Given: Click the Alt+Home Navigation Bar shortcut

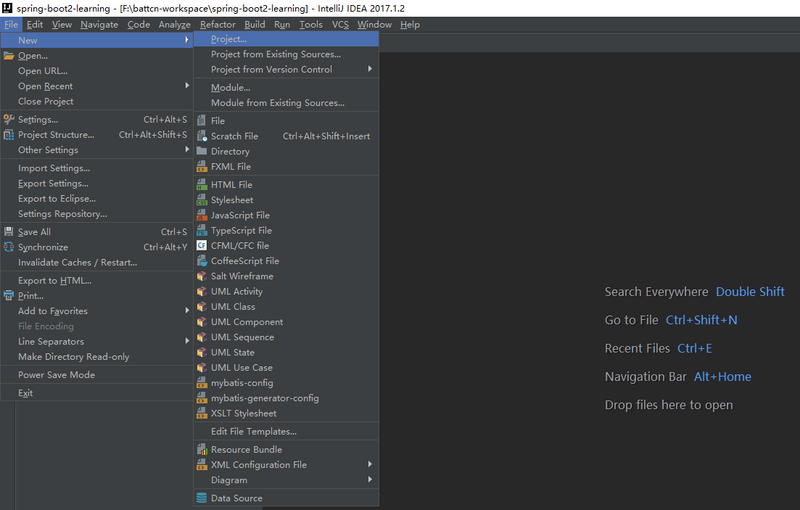Looking at the screenshot, I should [722, 376].
